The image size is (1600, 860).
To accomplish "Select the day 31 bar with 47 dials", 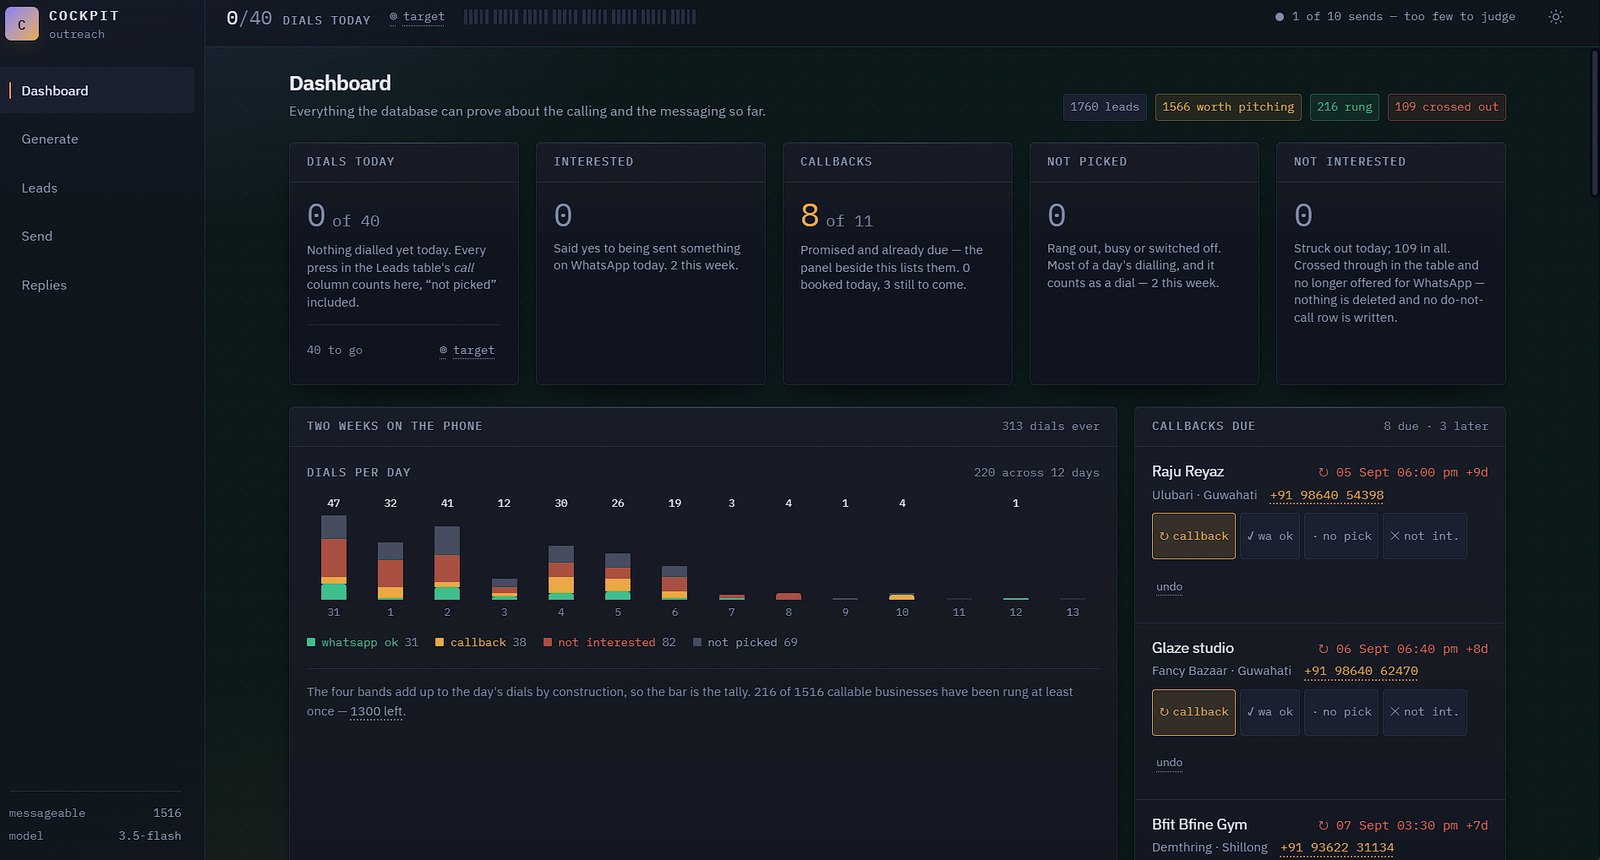I will click(x=334, y=557).
